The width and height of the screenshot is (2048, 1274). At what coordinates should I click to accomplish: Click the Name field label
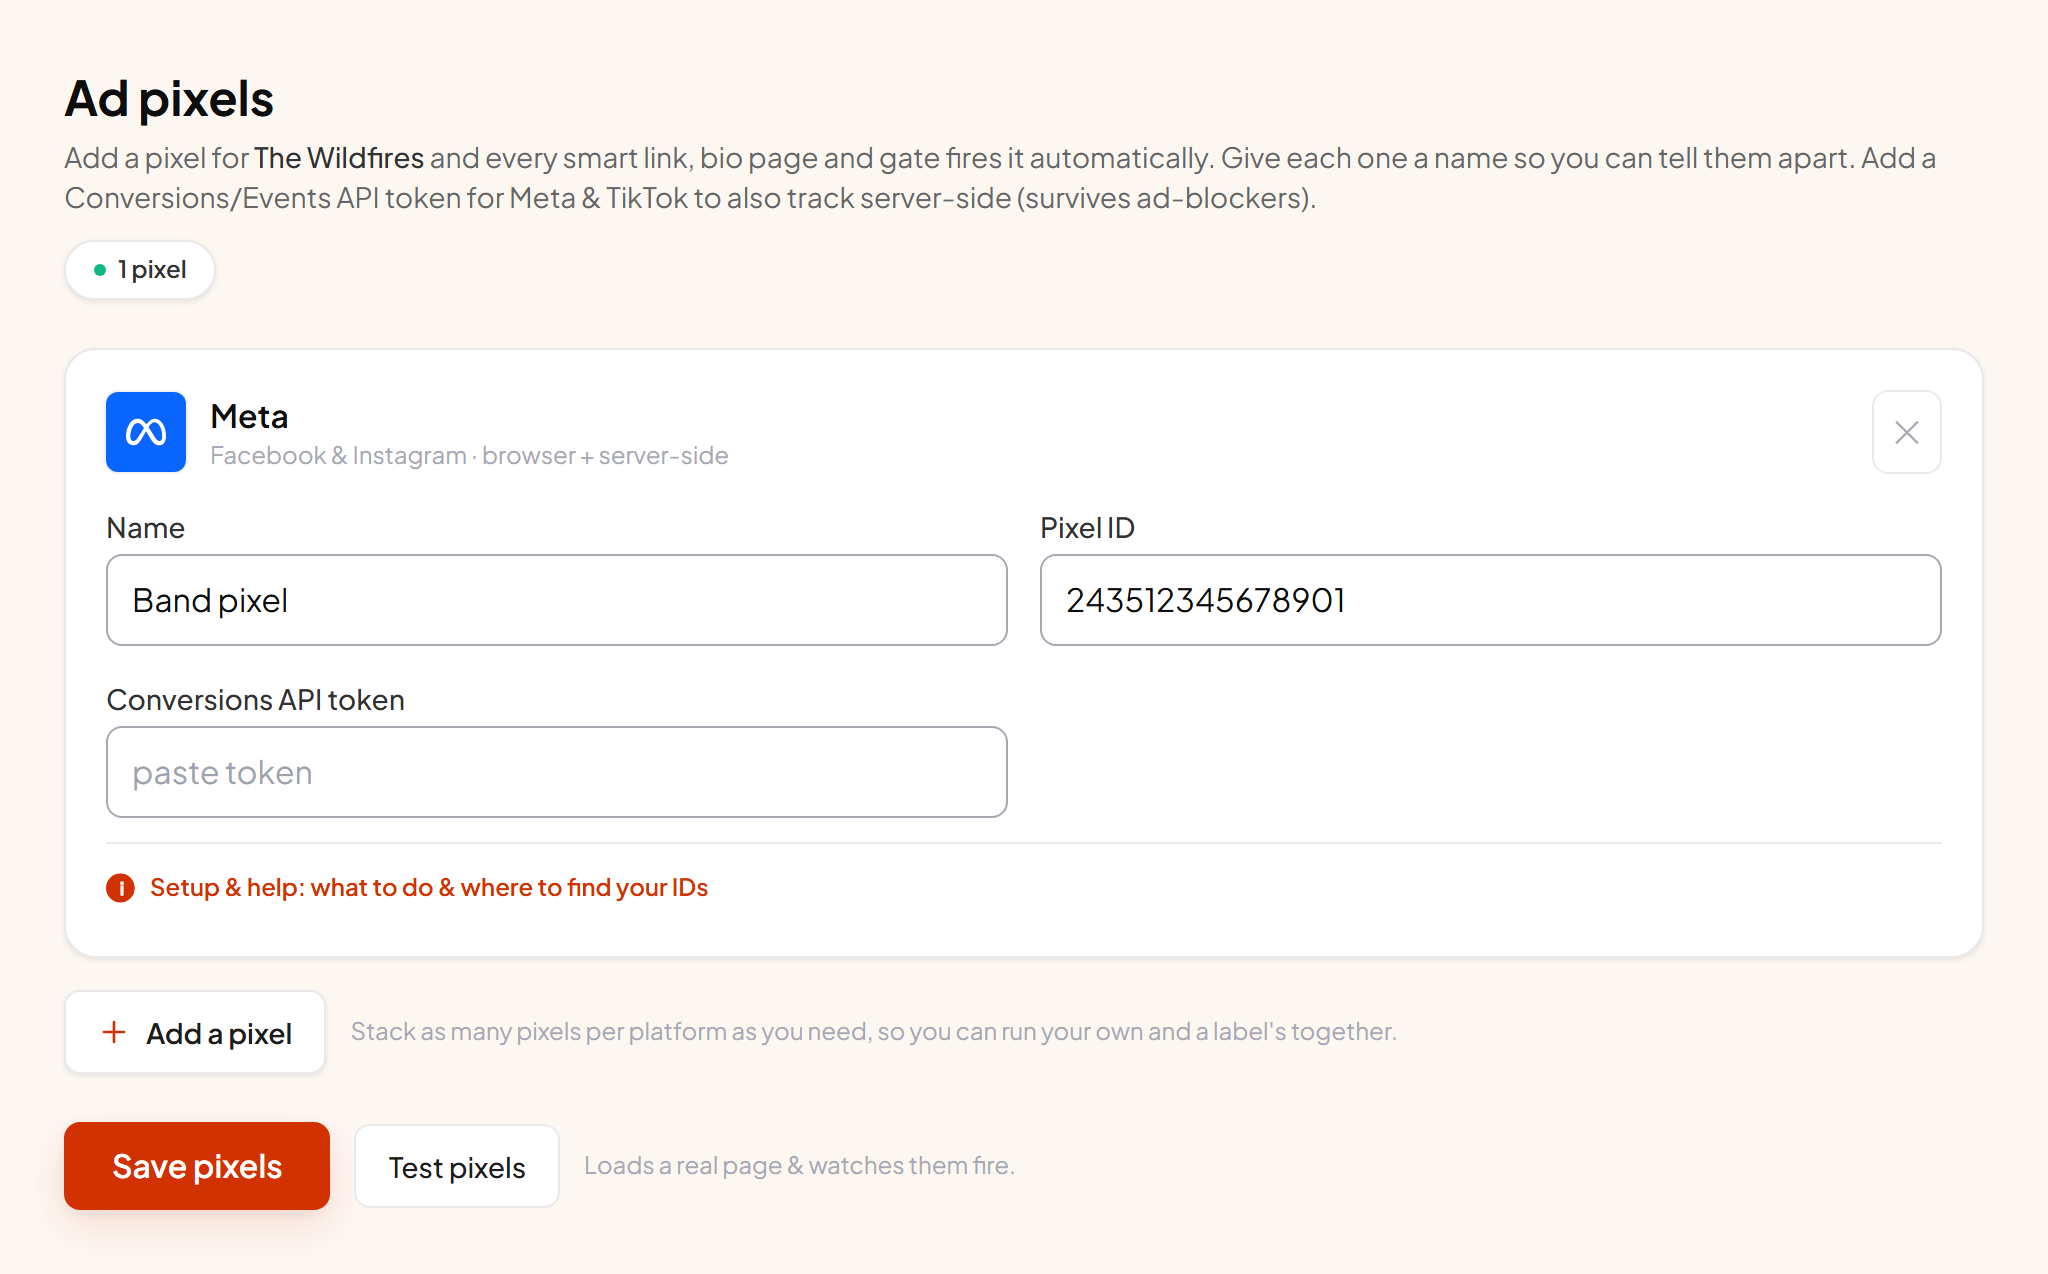[x=146, y=528]
